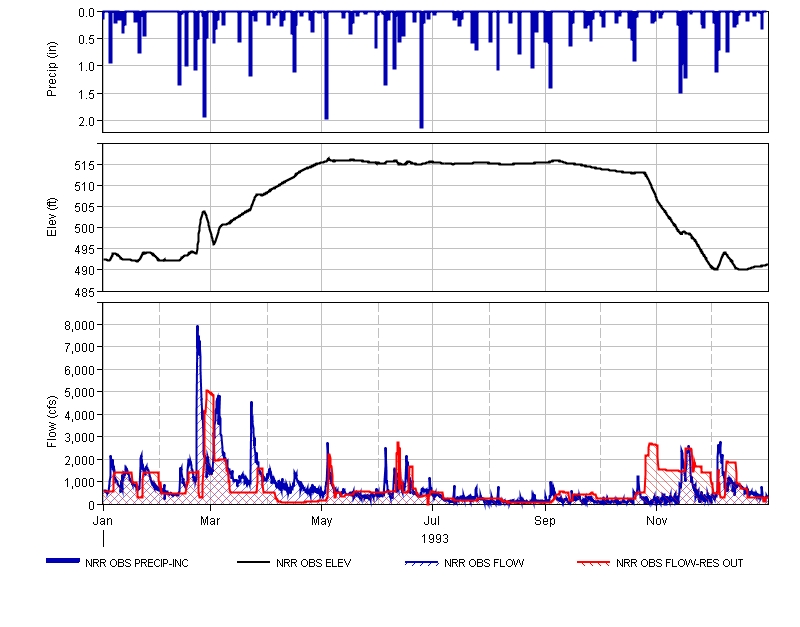Viewport: 800px width, 627px height.
Task: Click the Jul label on time axis
Action: (x=432, y=521)
